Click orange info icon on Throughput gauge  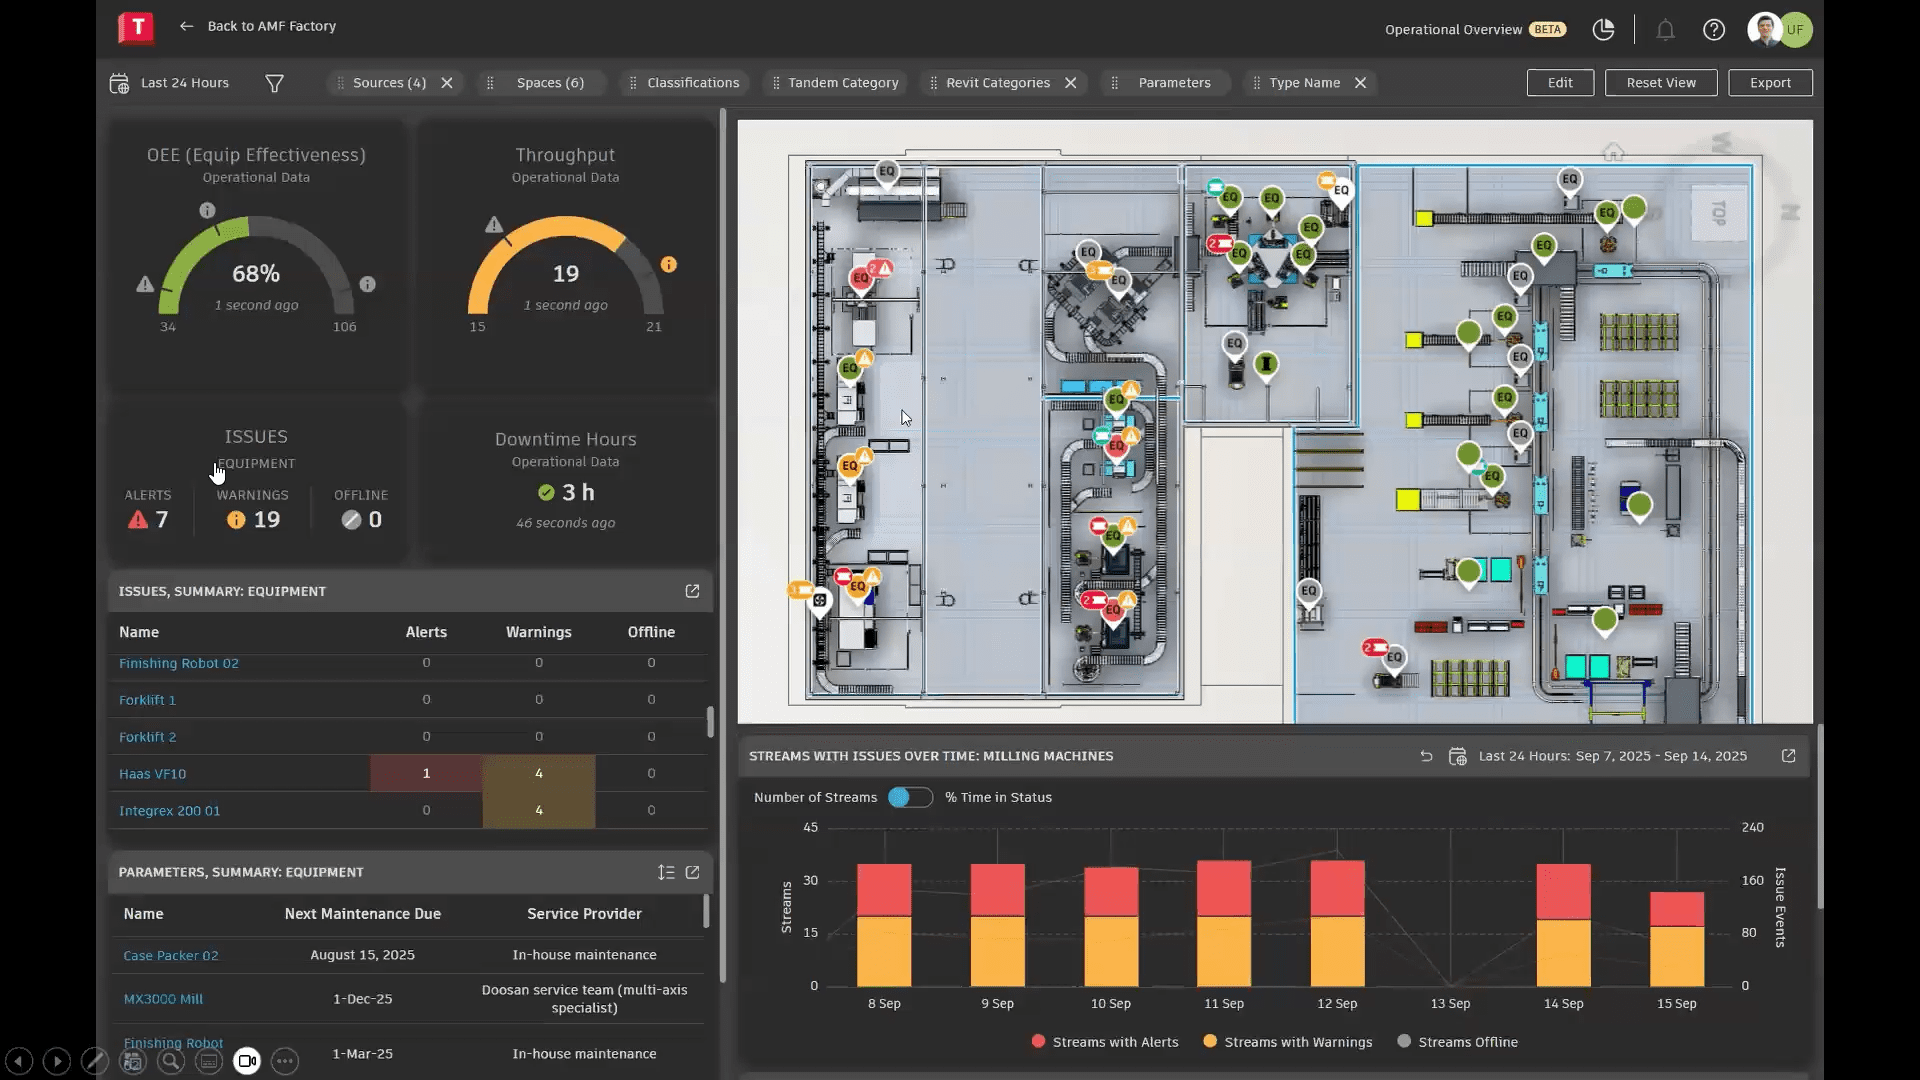[x=669, y=264]
